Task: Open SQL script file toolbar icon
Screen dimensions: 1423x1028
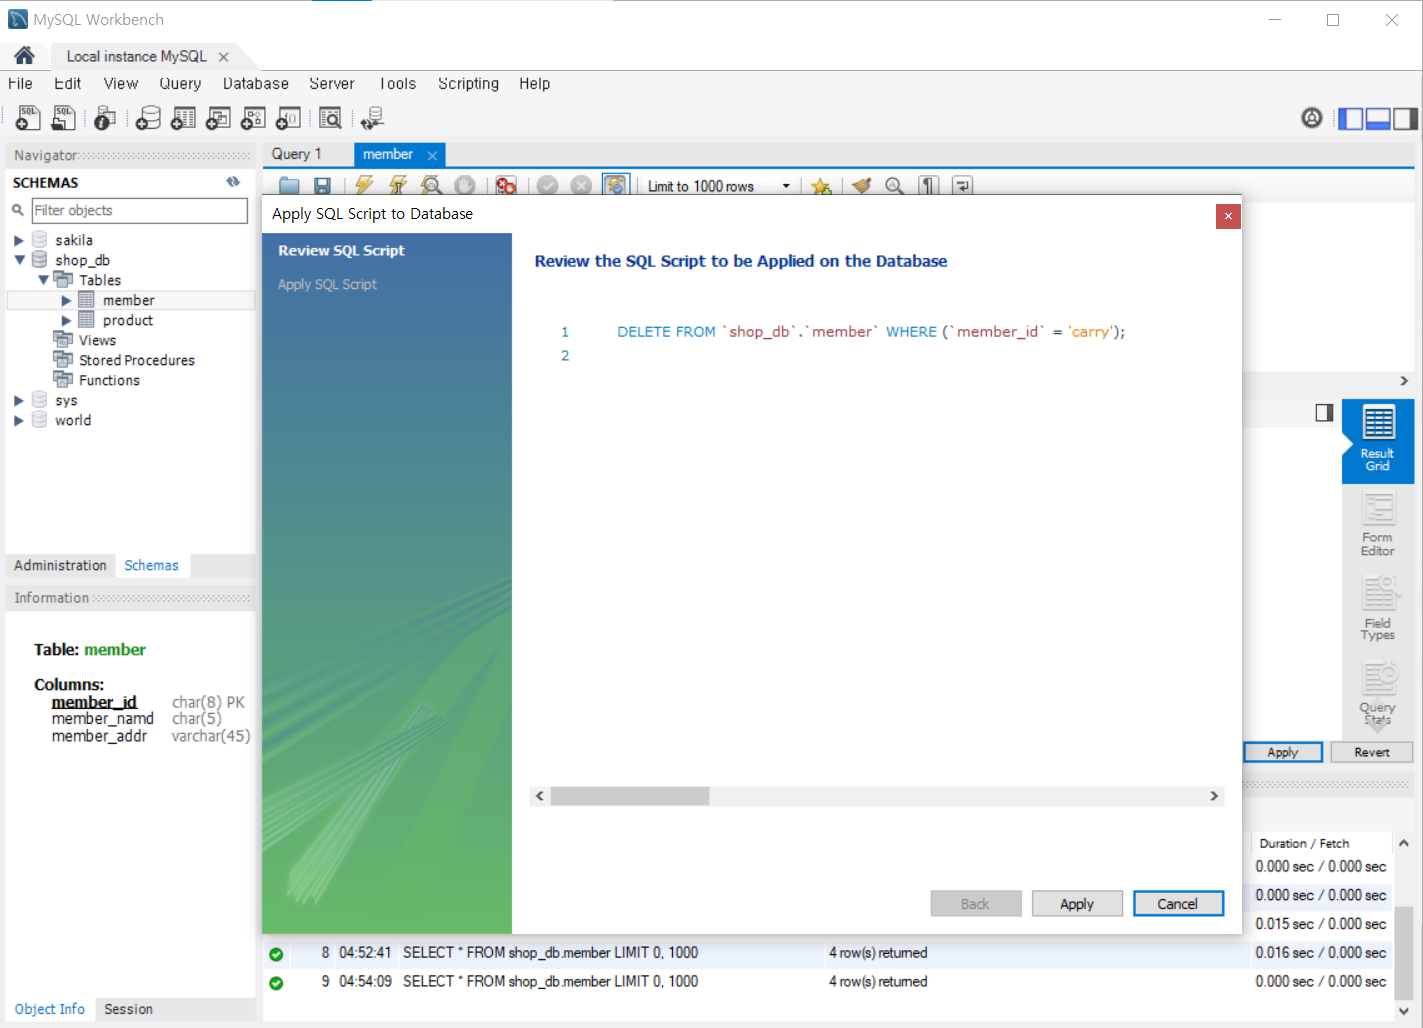Action: (x=63, y=118)
